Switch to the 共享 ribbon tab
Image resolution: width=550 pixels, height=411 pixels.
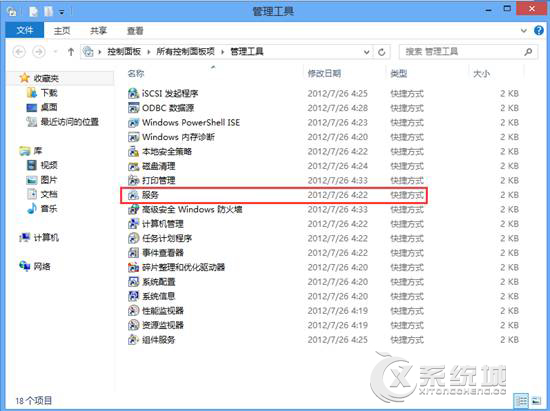coord(98,31)
